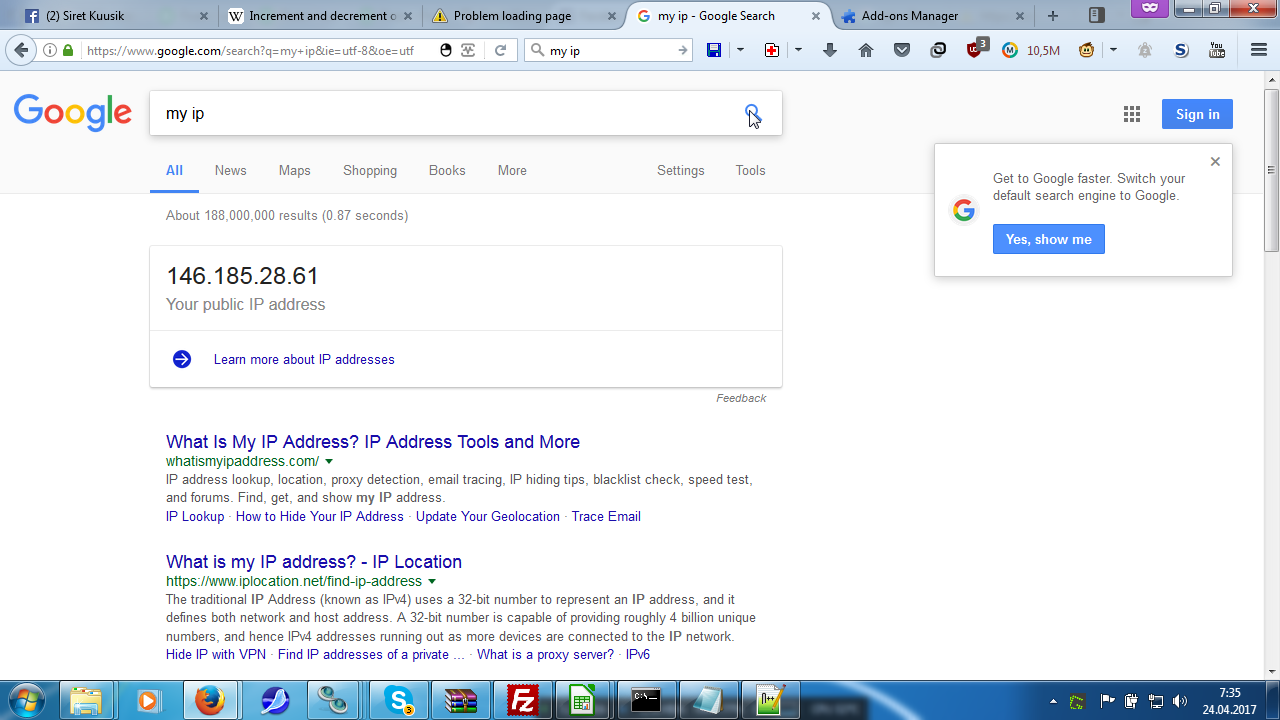Go to the Firefox home page

tap(866, 50)
